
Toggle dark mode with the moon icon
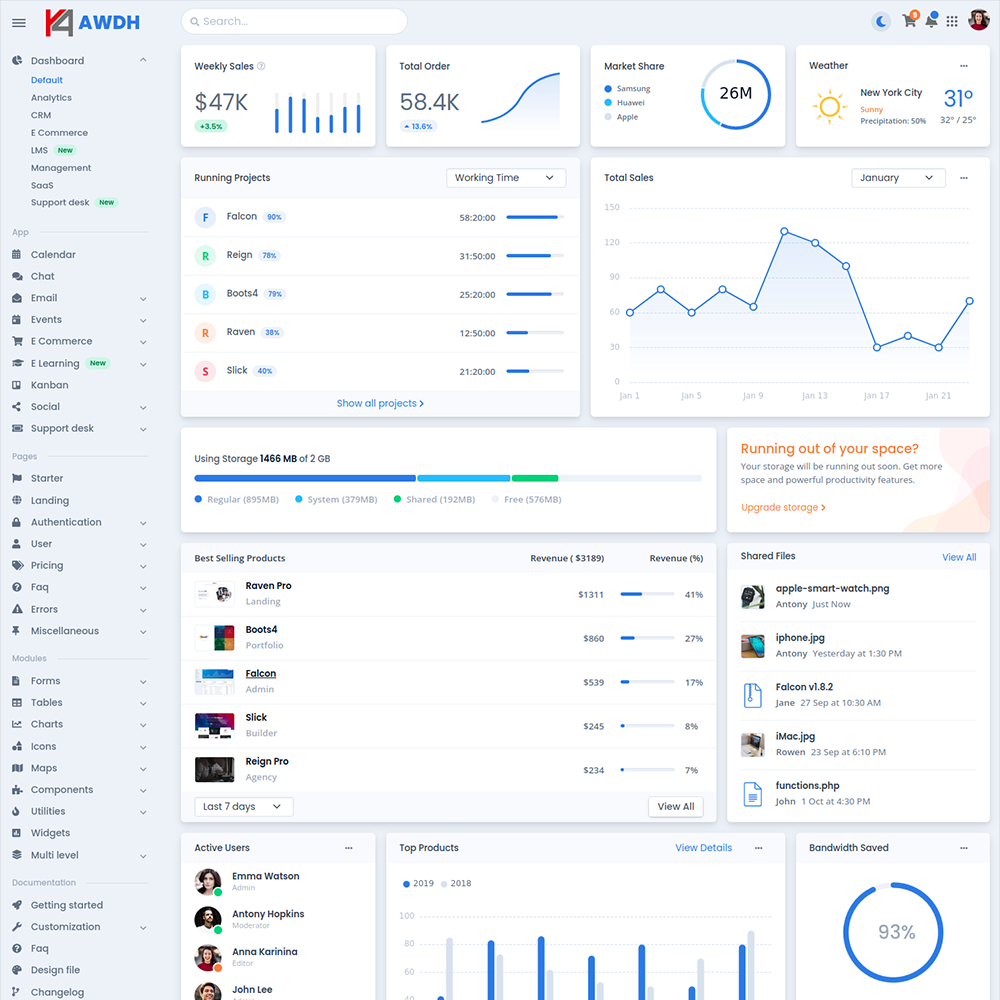(881, 21)
